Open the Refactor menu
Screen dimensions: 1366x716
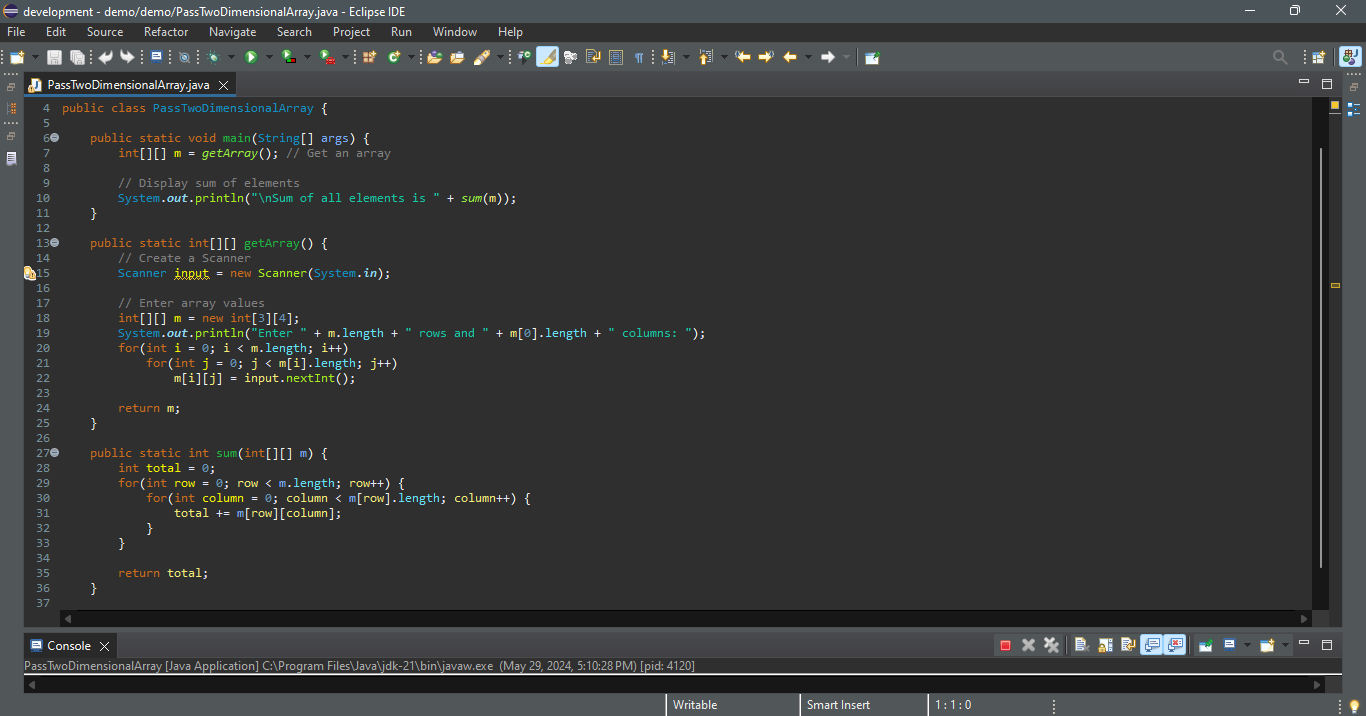point(165,32)
